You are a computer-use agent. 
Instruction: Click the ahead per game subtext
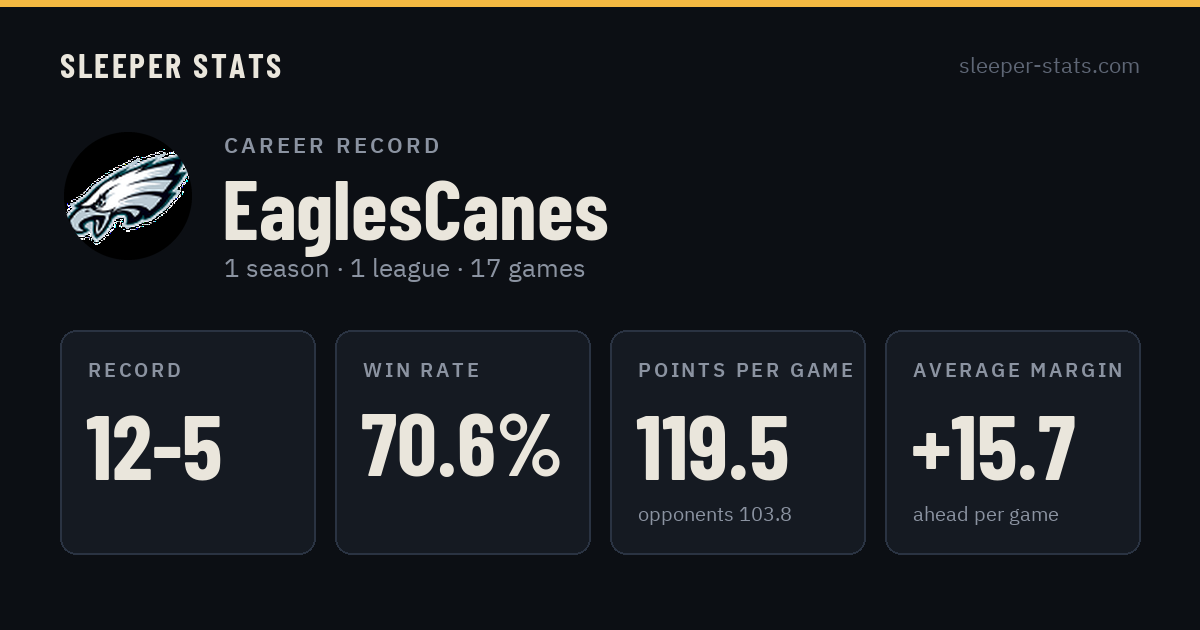(x=986, y=515)
